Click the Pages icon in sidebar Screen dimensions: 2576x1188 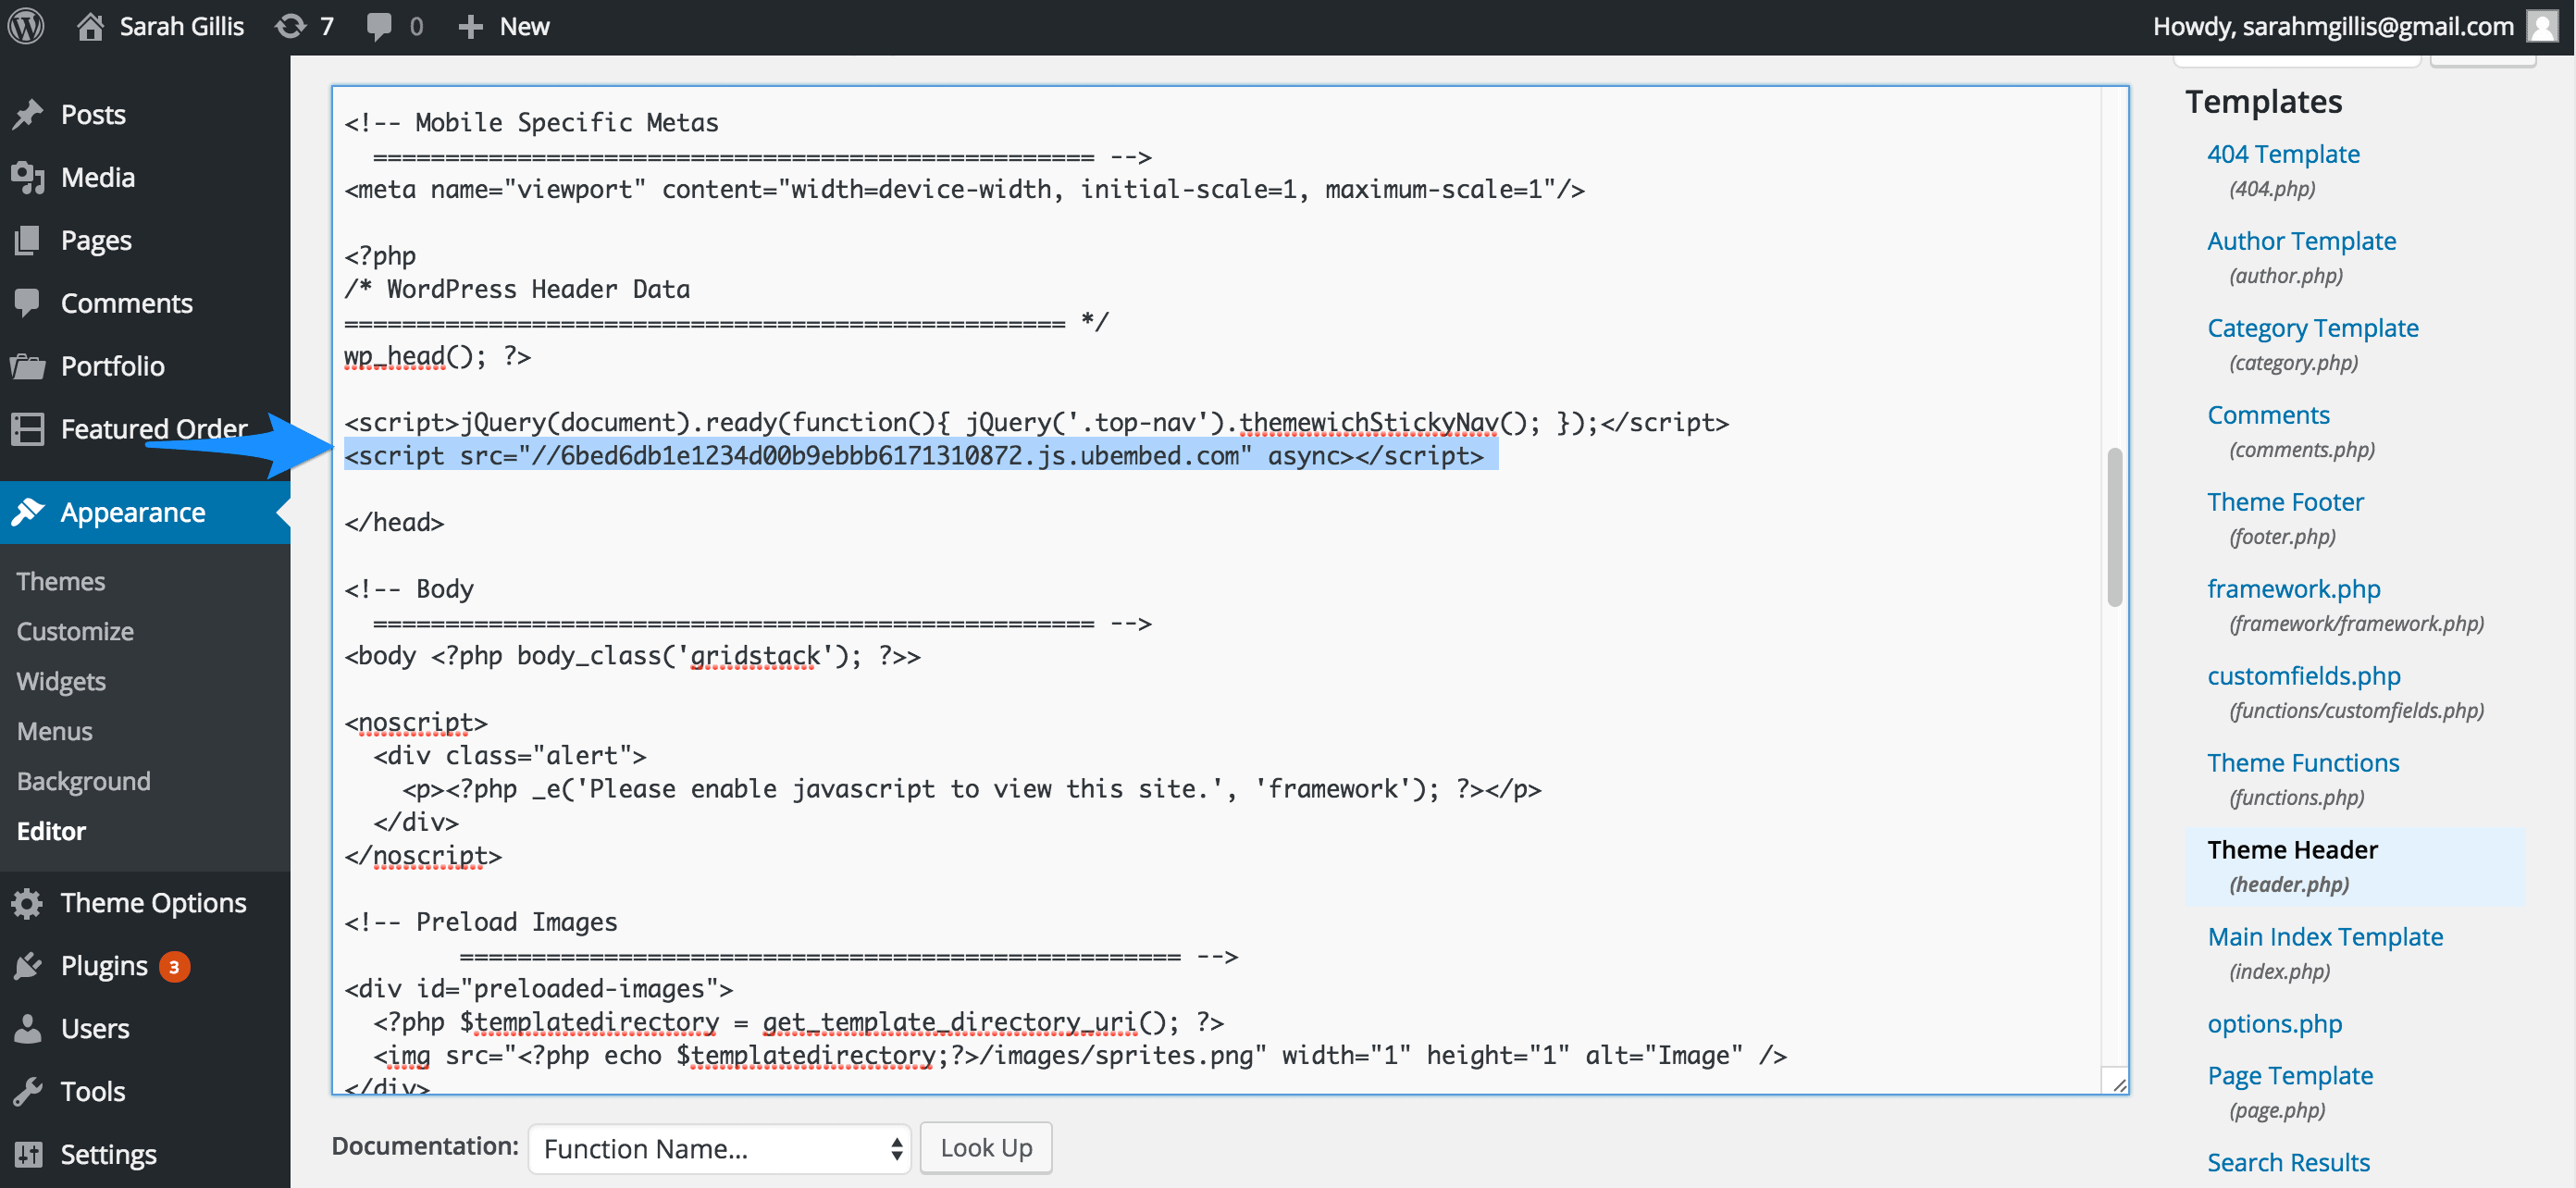point(28,240)
